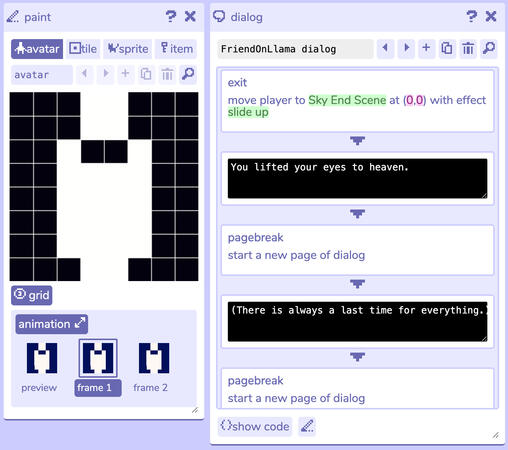Viewport: 508px width, 450px height.
Task: Close the dialog panel
Action: coord(491,16)
